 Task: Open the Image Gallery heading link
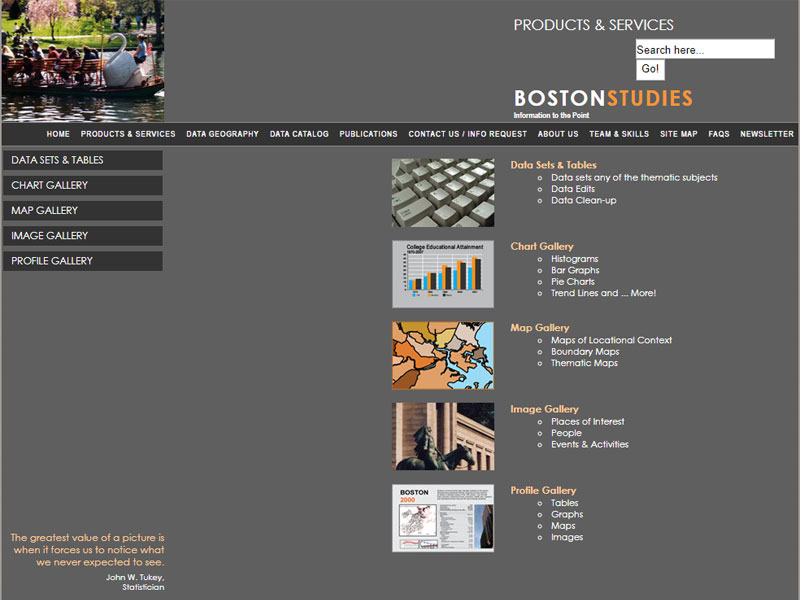coord(544,409)
